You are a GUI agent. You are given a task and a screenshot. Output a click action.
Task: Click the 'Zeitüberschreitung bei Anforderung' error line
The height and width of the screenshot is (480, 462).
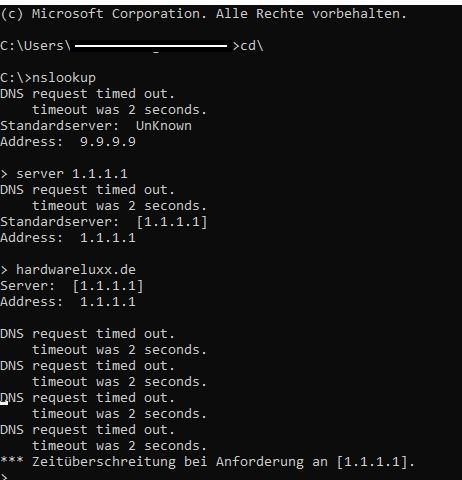coord(207,462)
